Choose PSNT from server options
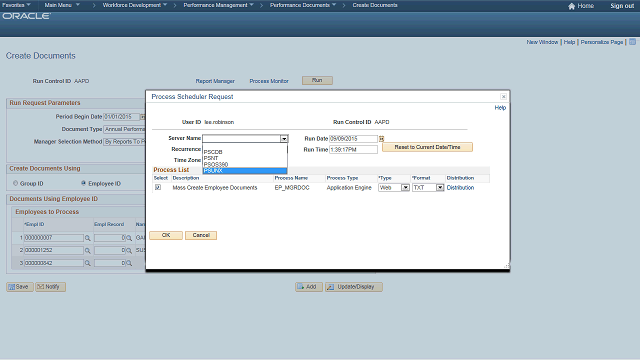Viewport: 640px width, 360px height. (244, 158)
